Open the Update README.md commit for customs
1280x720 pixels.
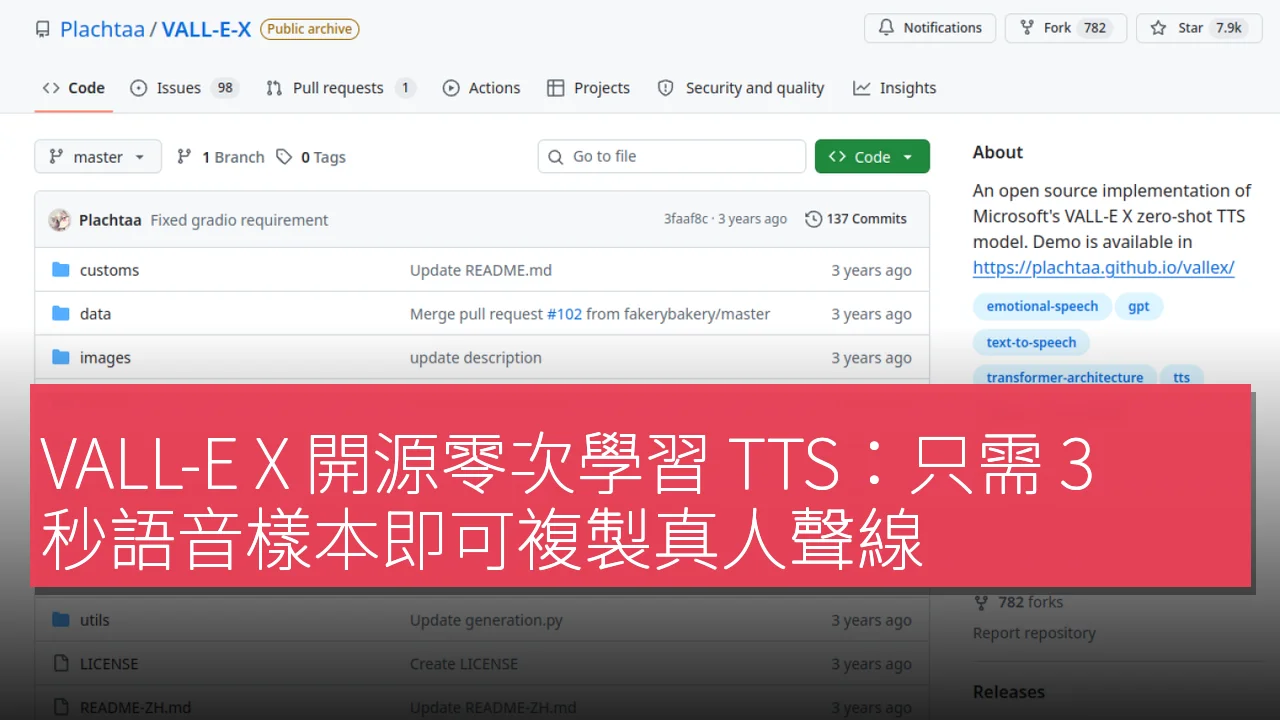pos(481,270)
